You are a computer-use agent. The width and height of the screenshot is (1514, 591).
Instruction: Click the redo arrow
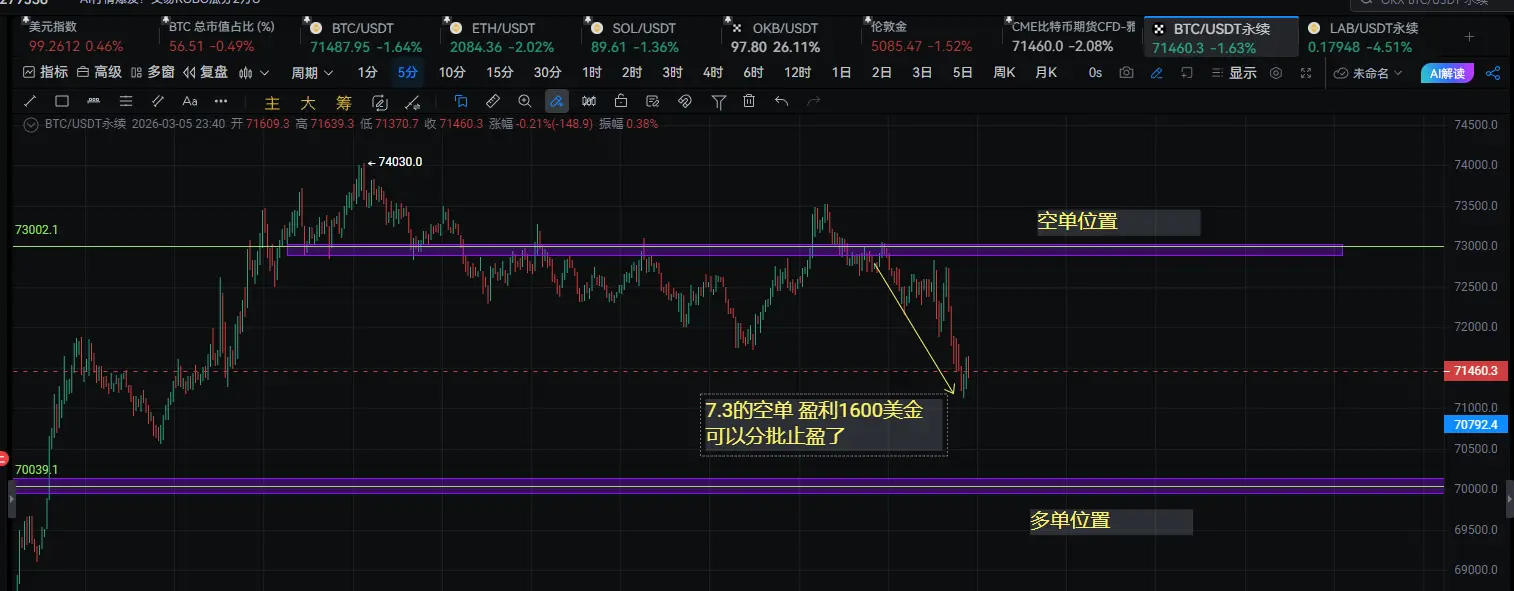814,101
